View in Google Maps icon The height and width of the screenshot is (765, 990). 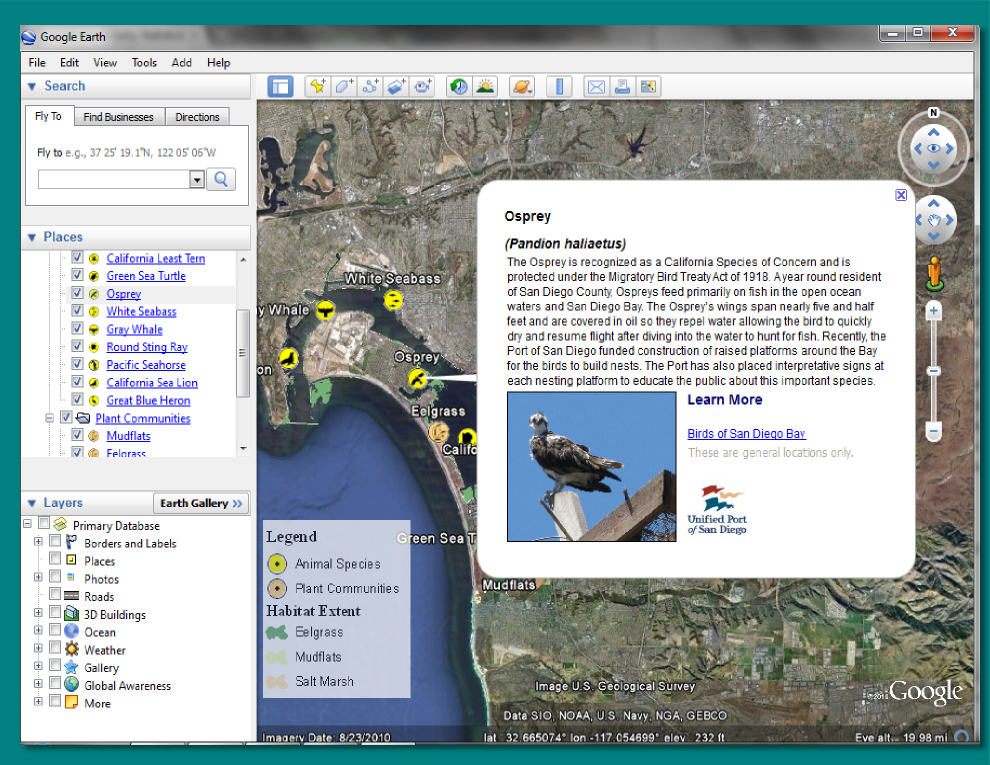pos(648,86)
